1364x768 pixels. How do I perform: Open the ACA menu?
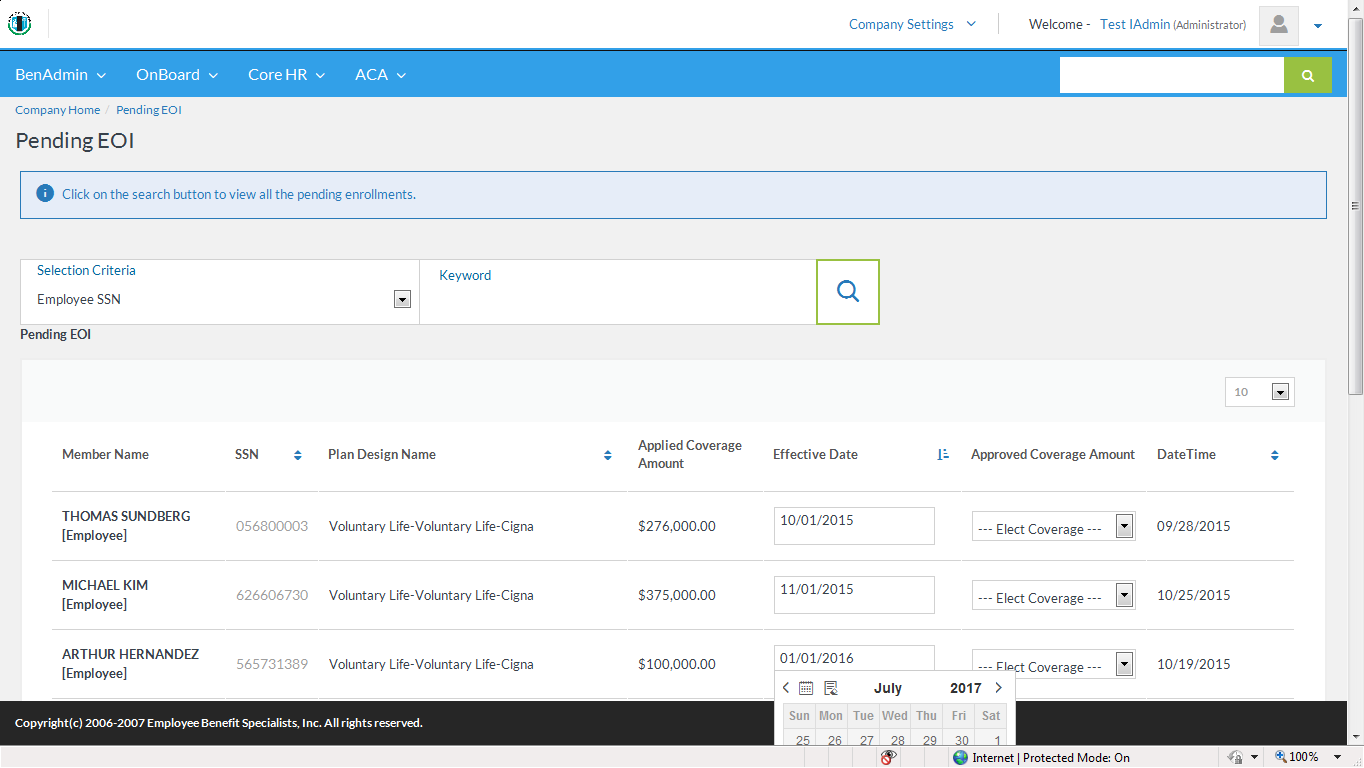(x=380, y=74)
